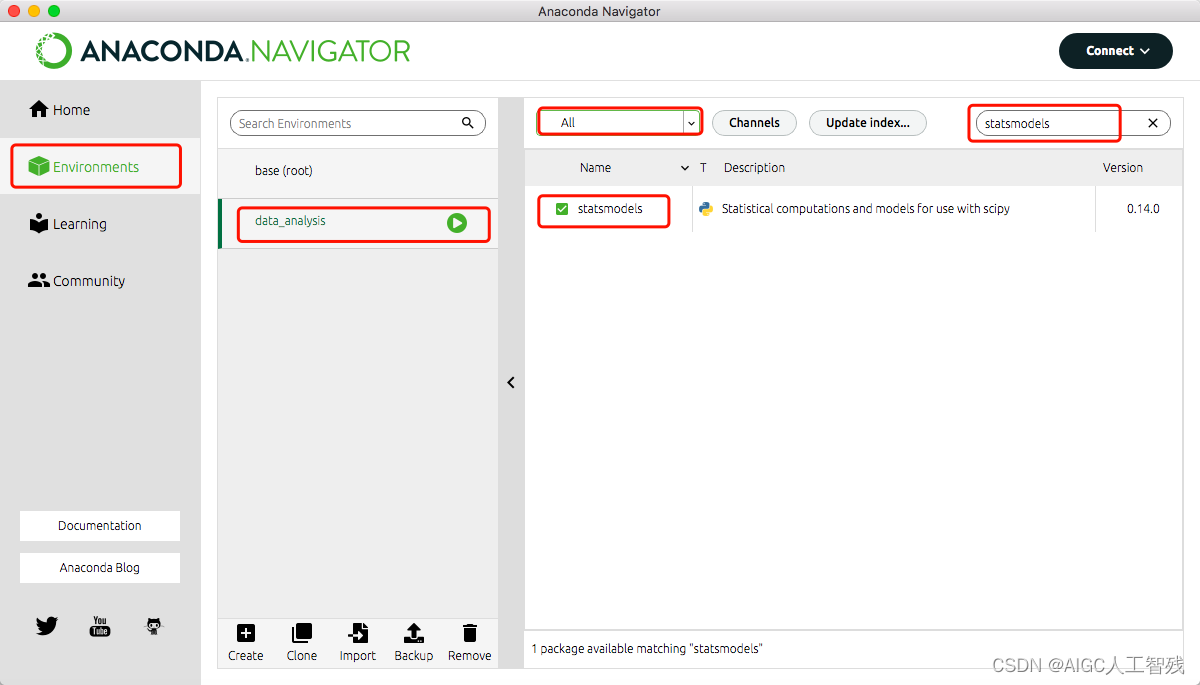
Task: Collapse the environments panel with left arrow
Action: (x=511, y=382)
